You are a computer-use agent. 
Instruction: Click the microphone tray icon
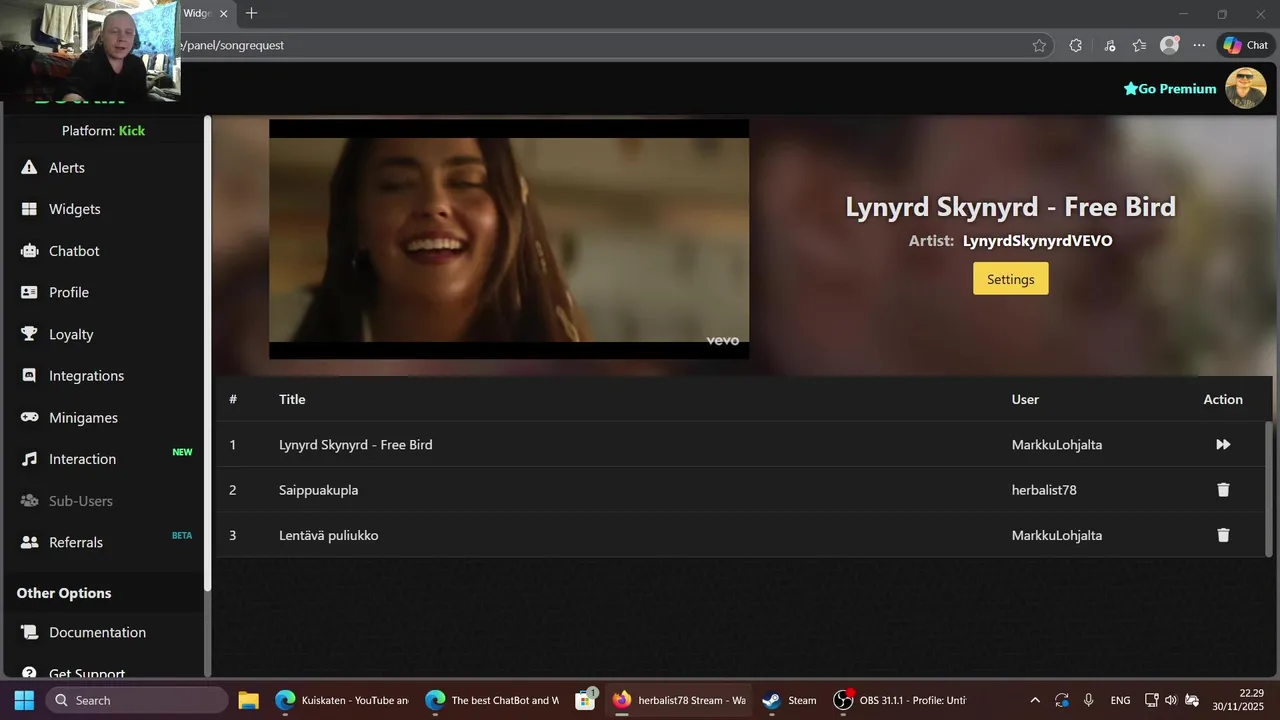click(1089, 700)
